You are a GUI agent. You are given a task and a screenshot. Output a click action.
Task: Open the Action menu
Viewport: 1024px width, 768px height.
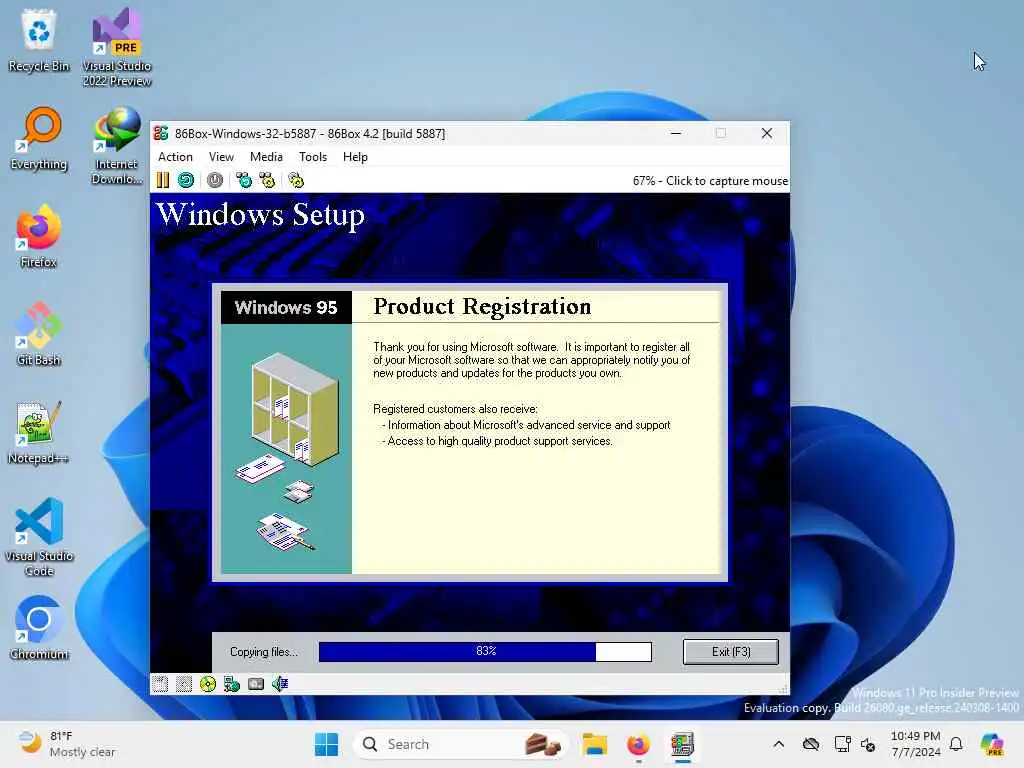point(175,157)
